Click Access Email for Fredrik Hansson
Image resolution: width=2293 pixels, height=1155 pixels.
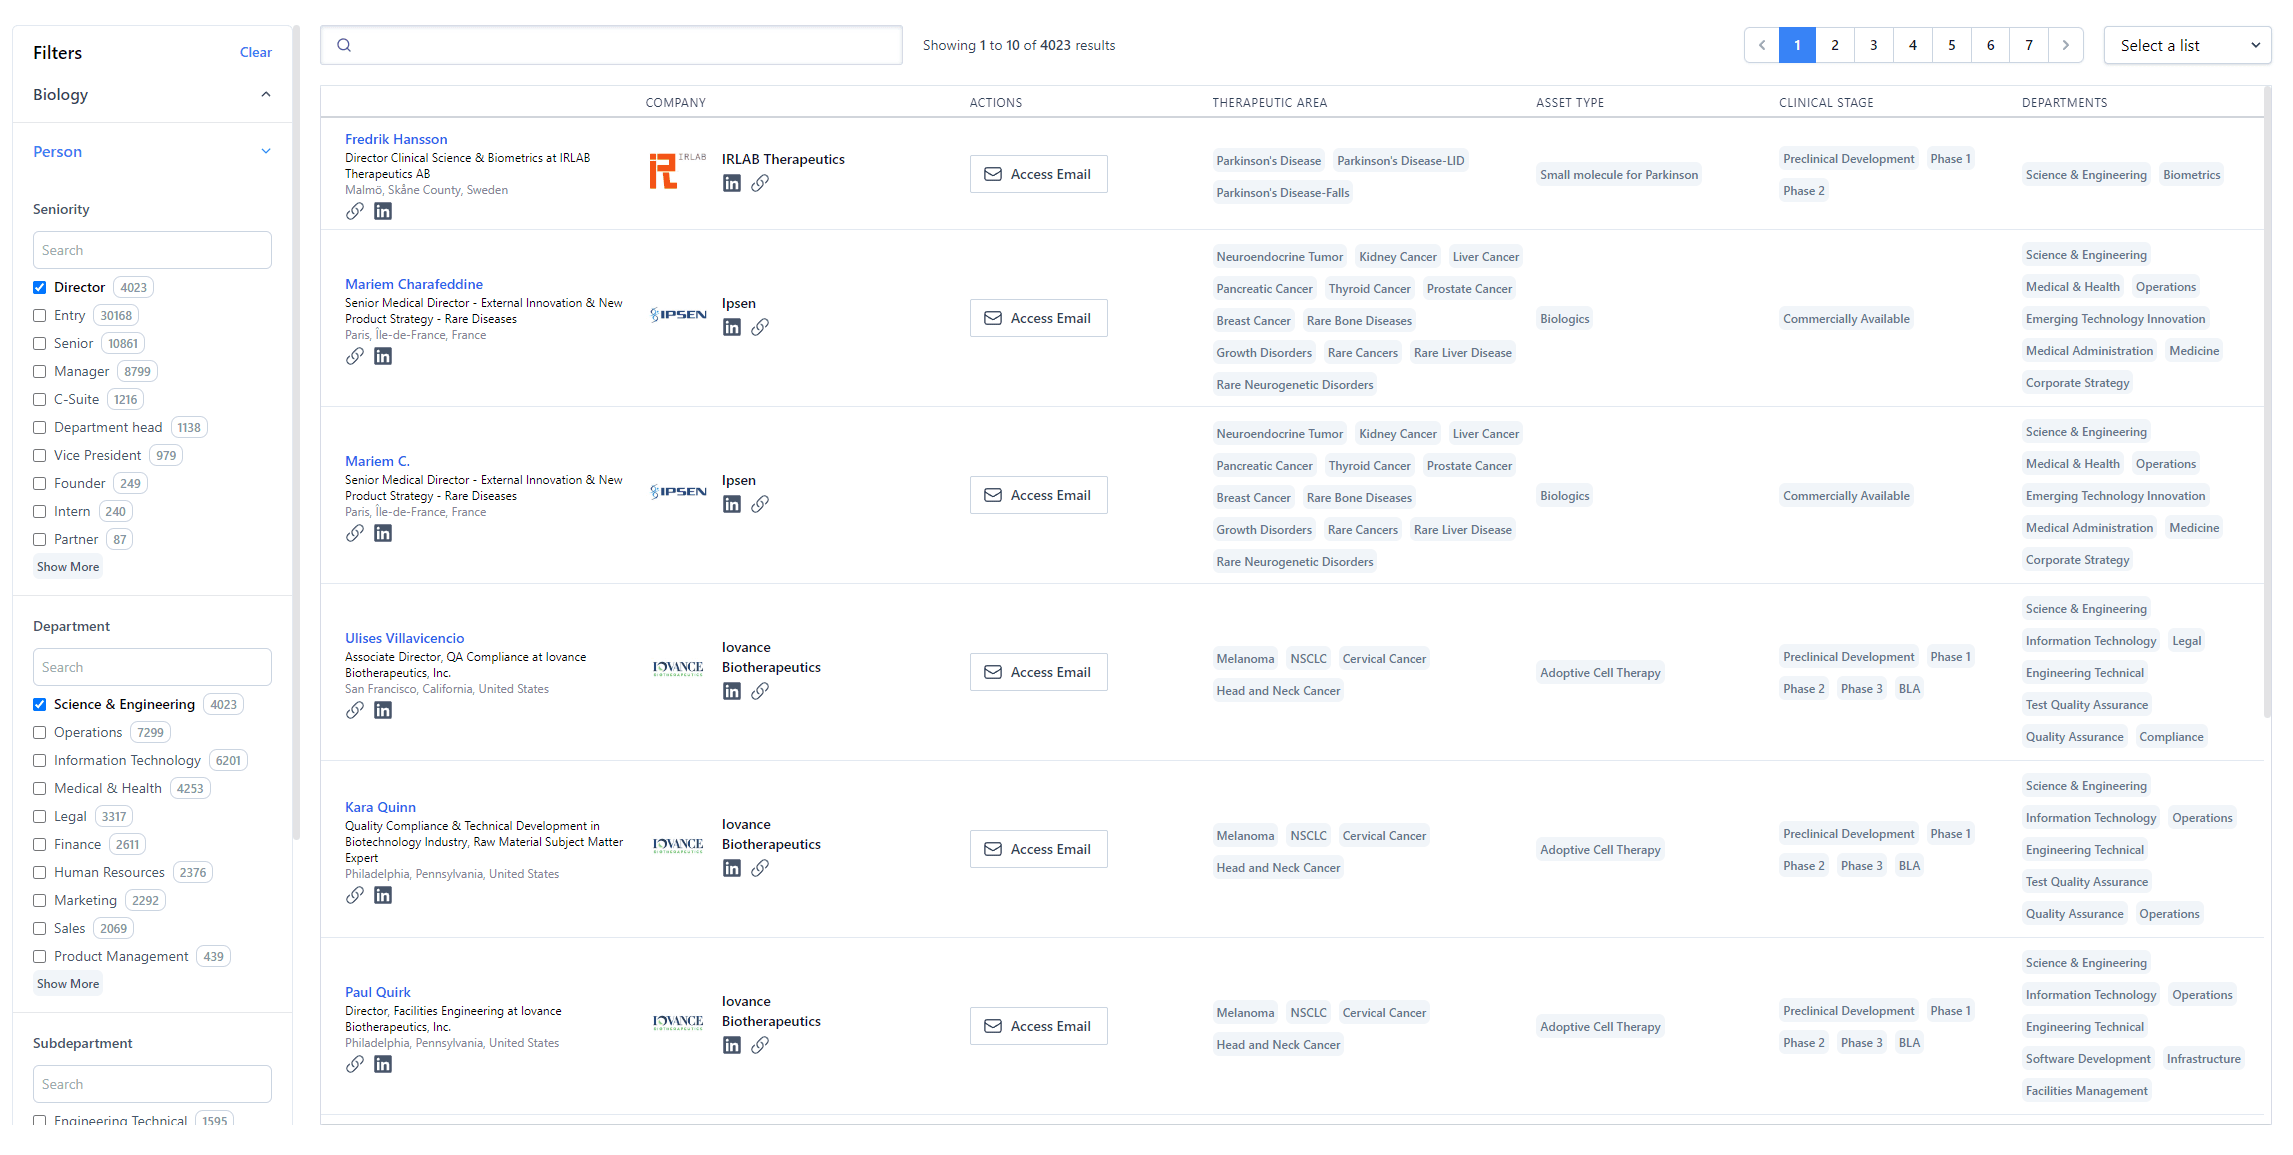click(1038, 173)
